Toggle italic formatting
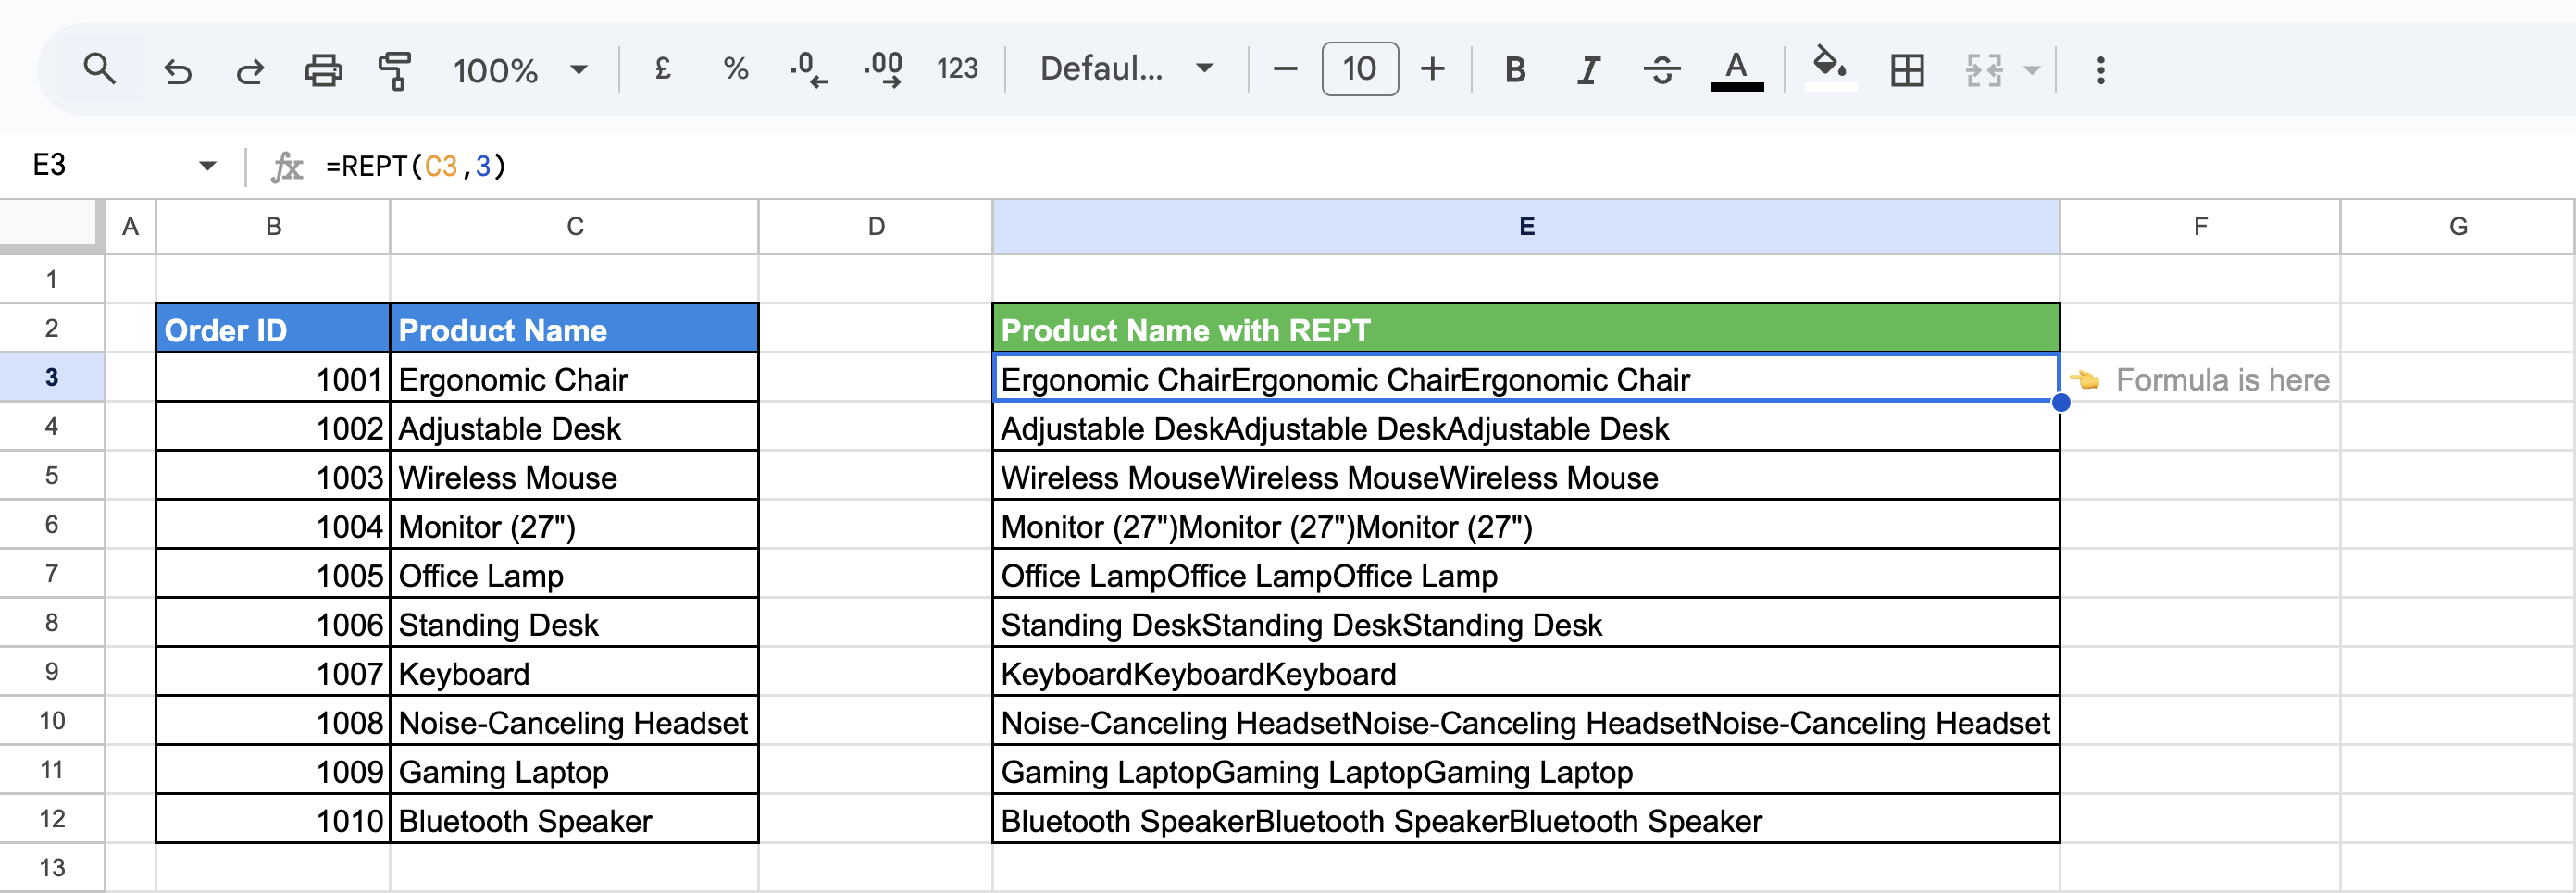 1588,70
